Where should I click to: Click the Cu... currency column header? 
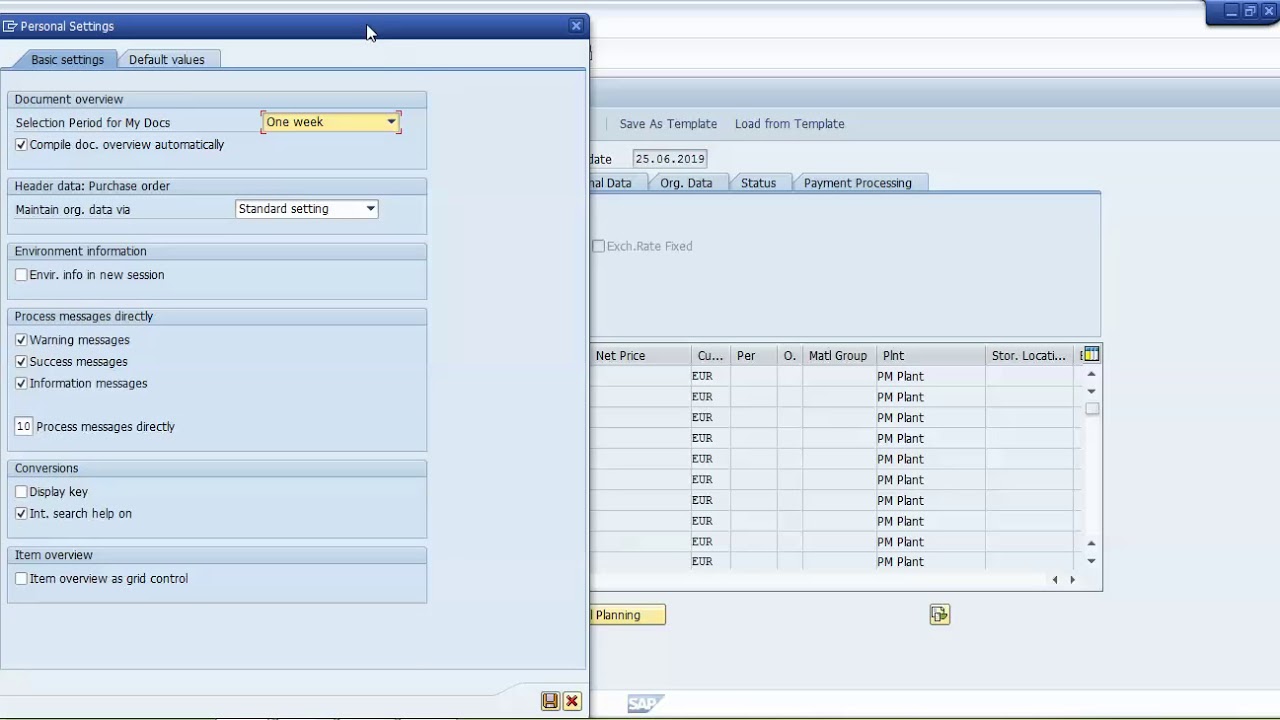710,356
